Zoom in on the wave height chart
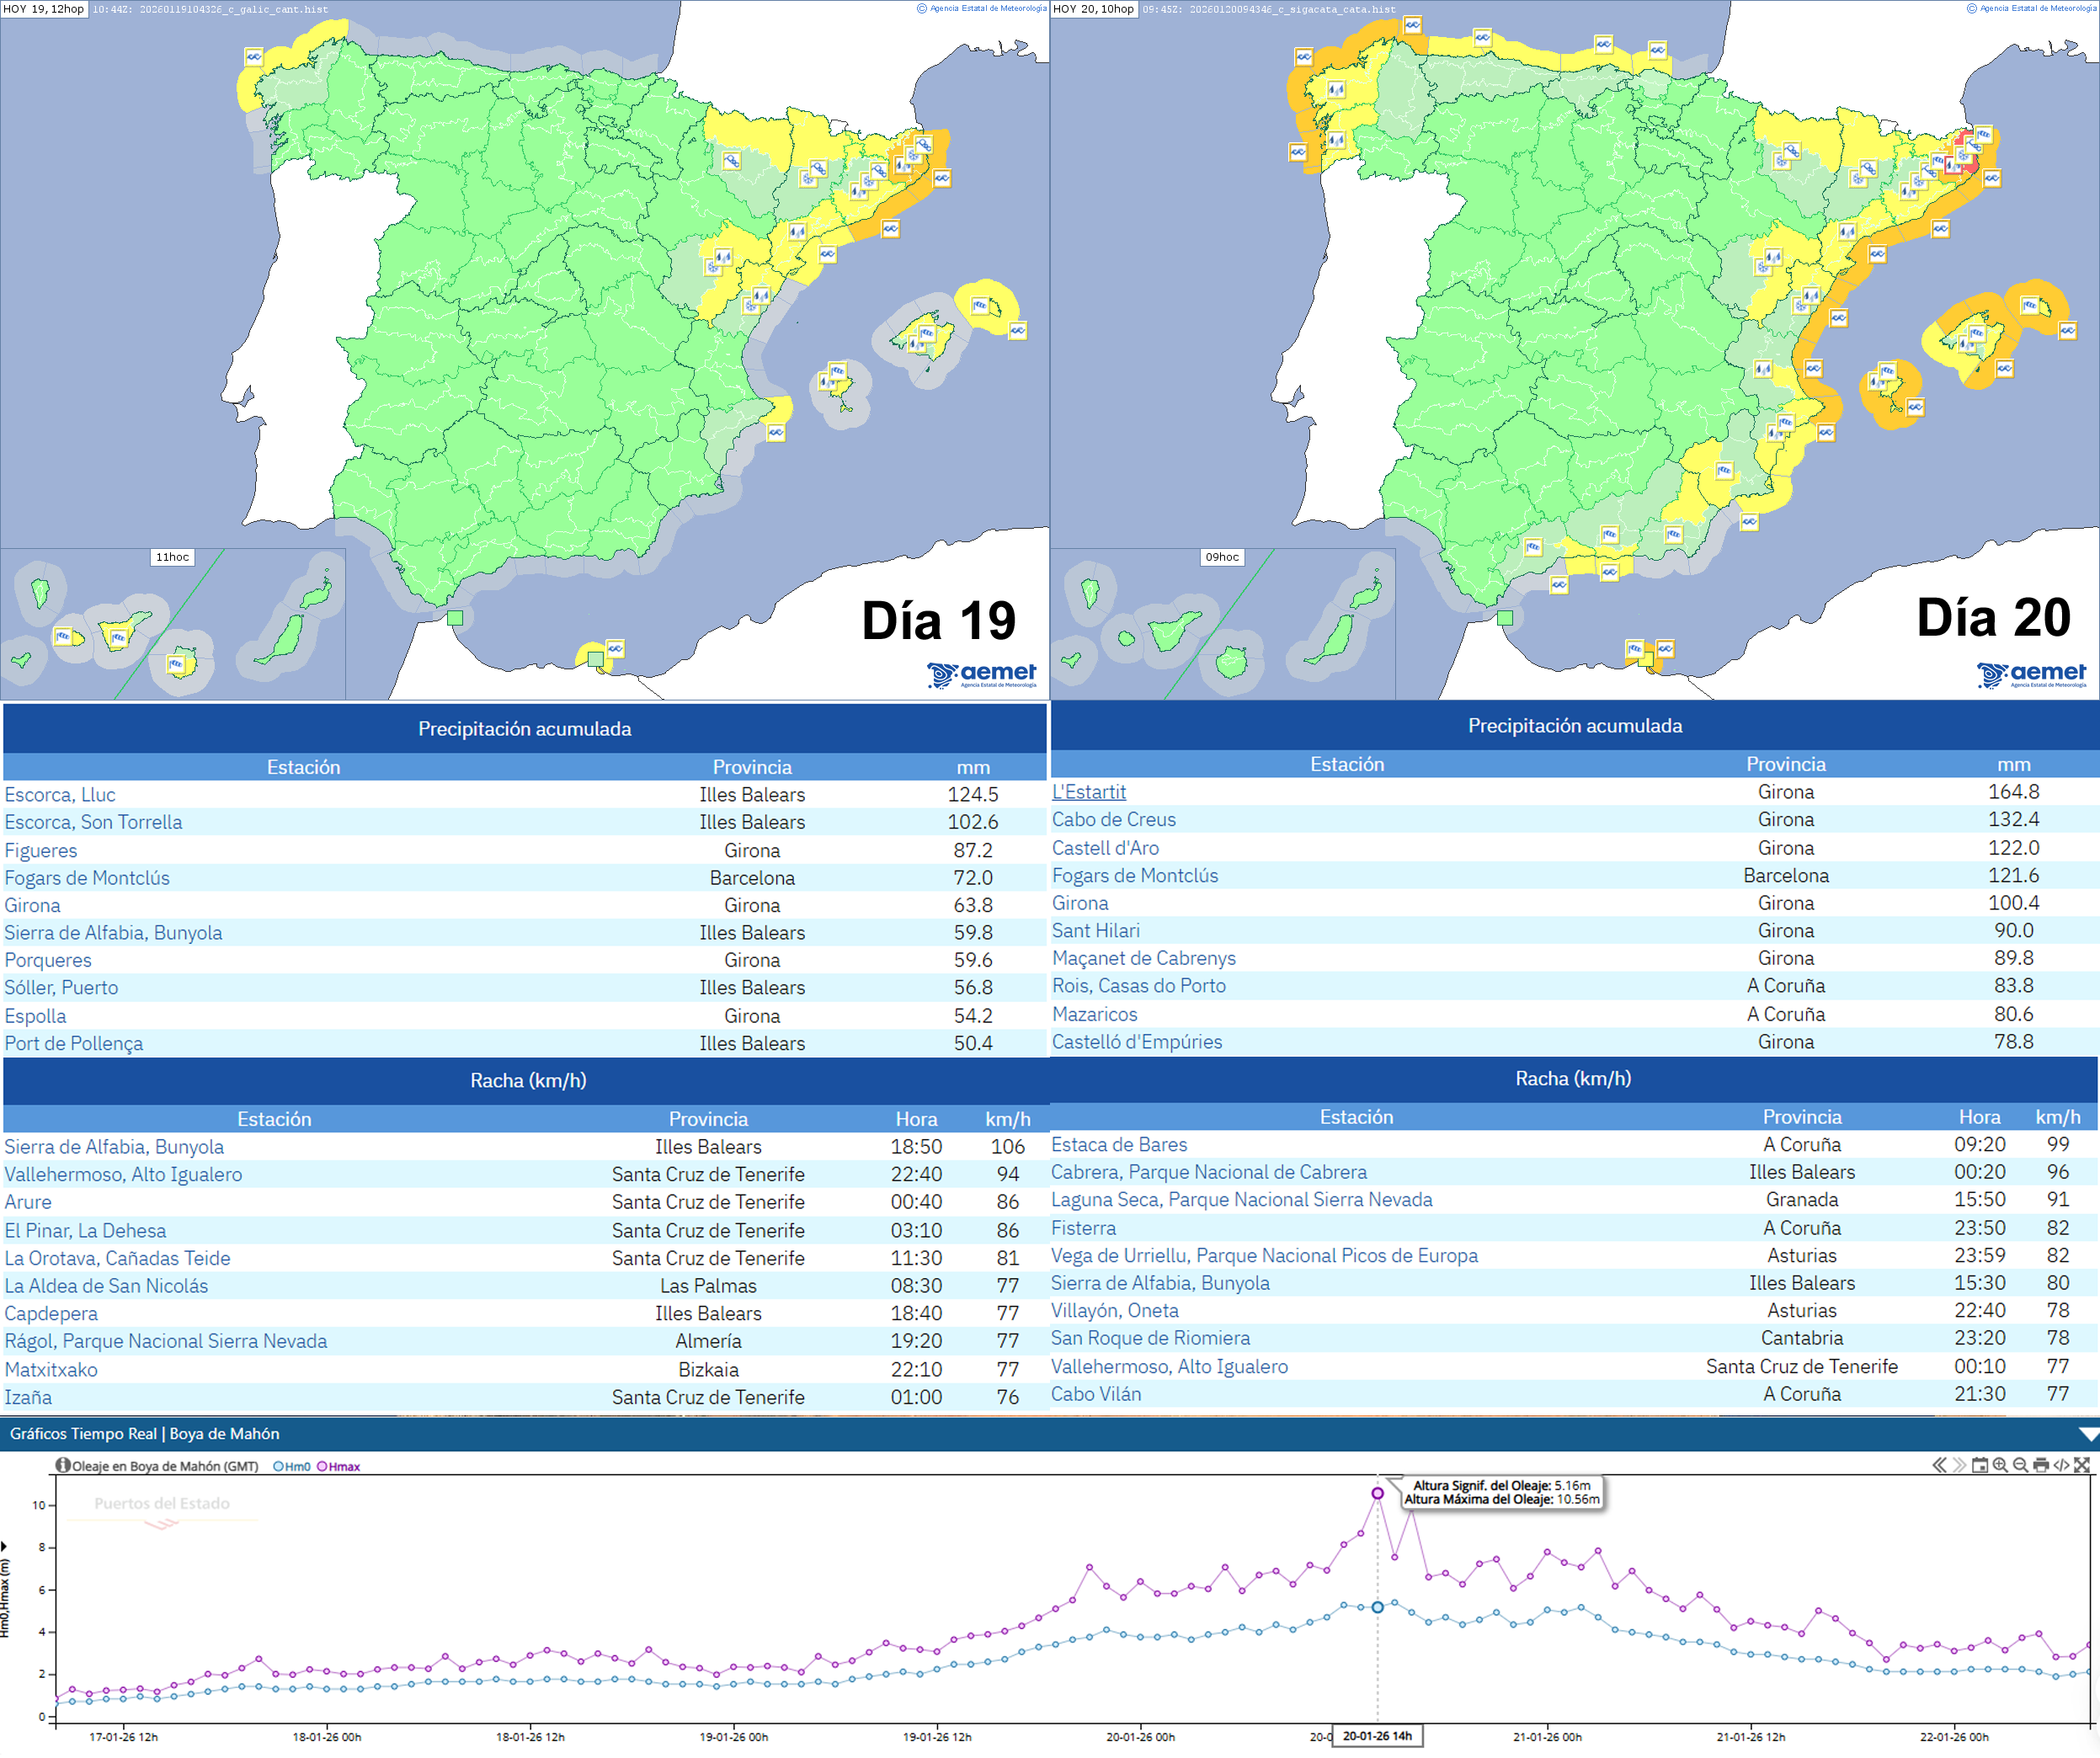 click(2000, 1467)
